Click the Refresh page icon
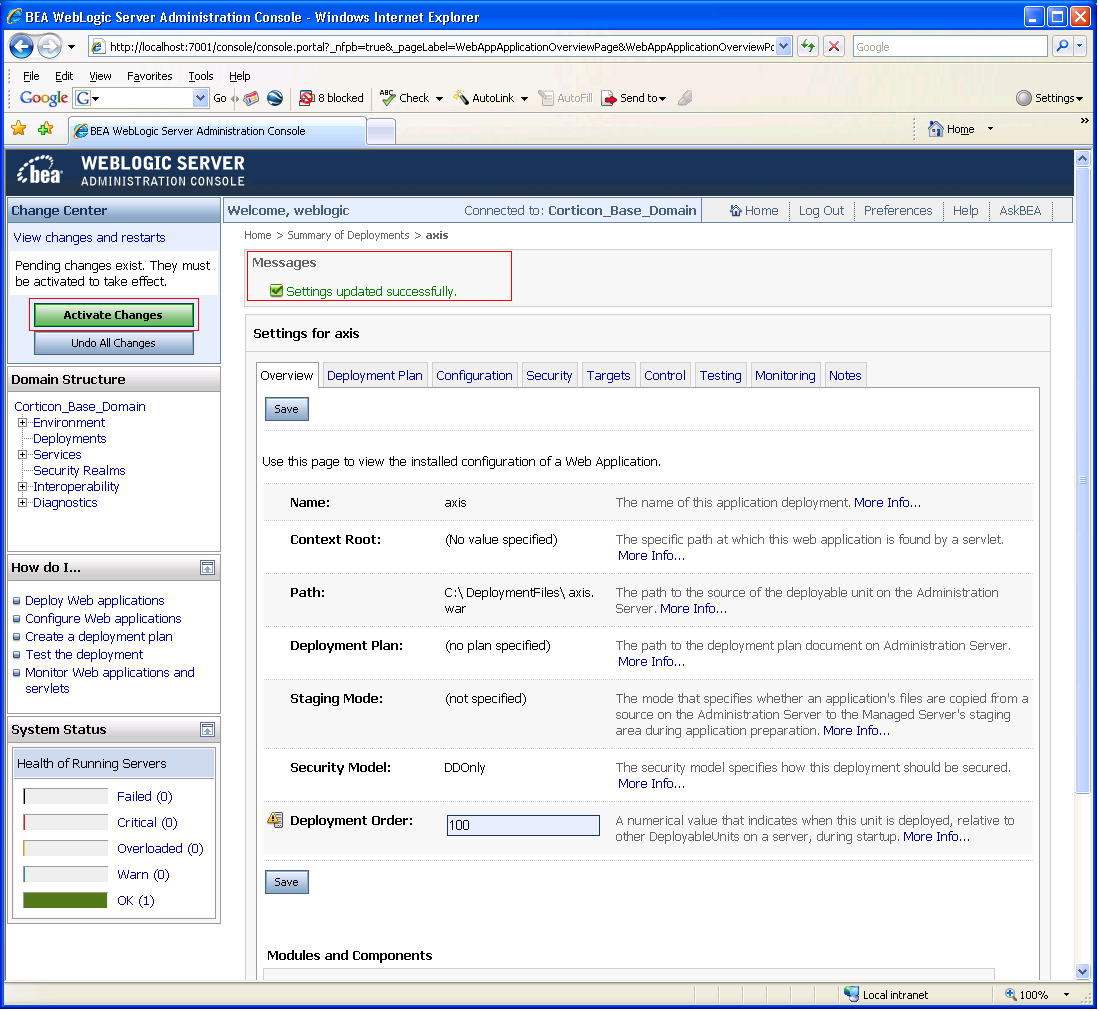The image size is (1099, 1011). [x=808, y=46]
